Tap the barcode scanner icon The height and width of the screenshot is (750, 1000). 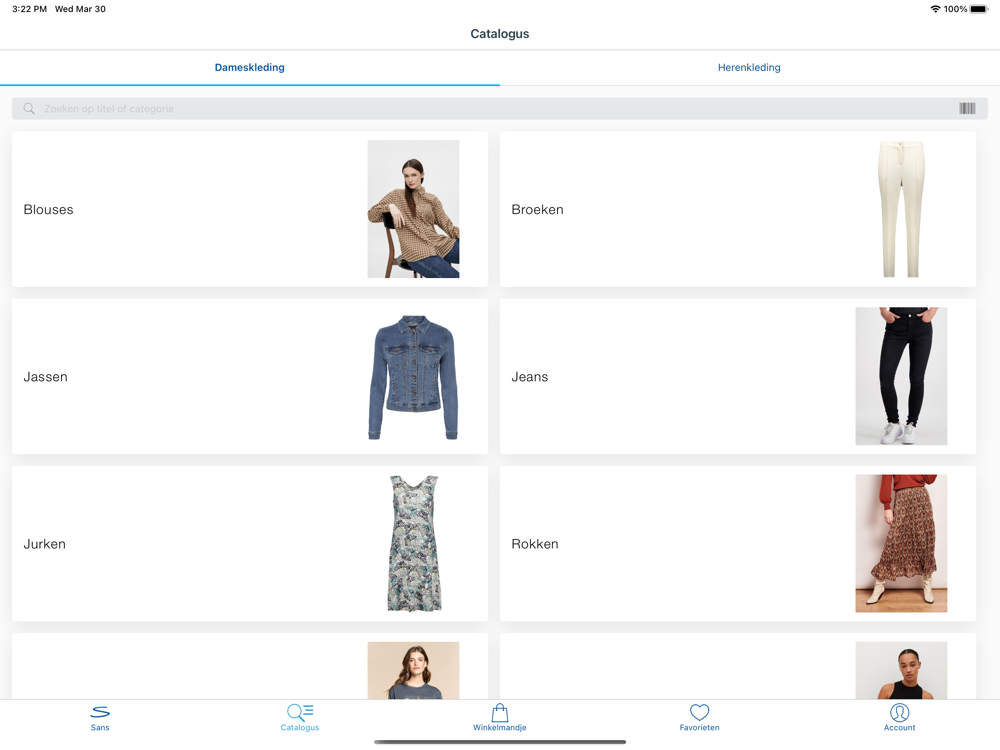[x=967, y=108]
